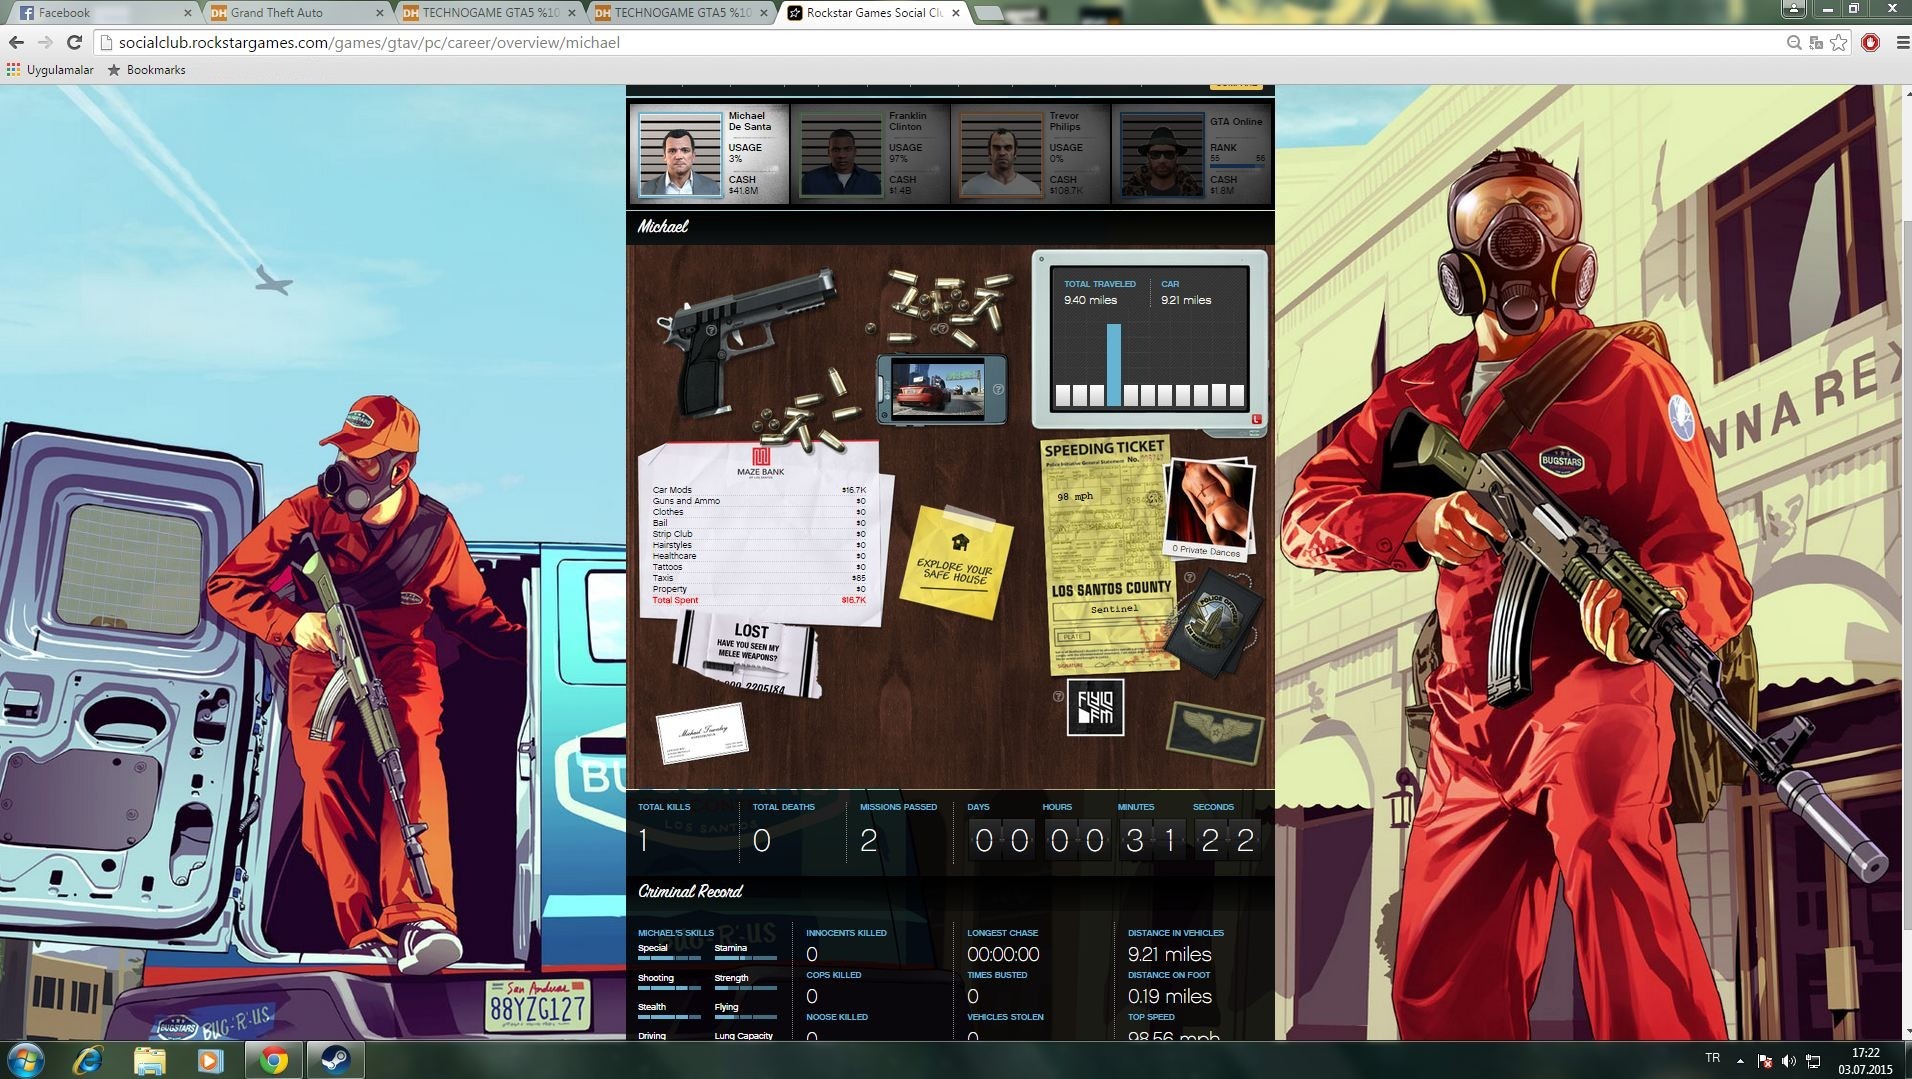Open the phone showing the car snapshot
The width and height of the screenshot is (1912, 1079).
(x=942, y=389)
